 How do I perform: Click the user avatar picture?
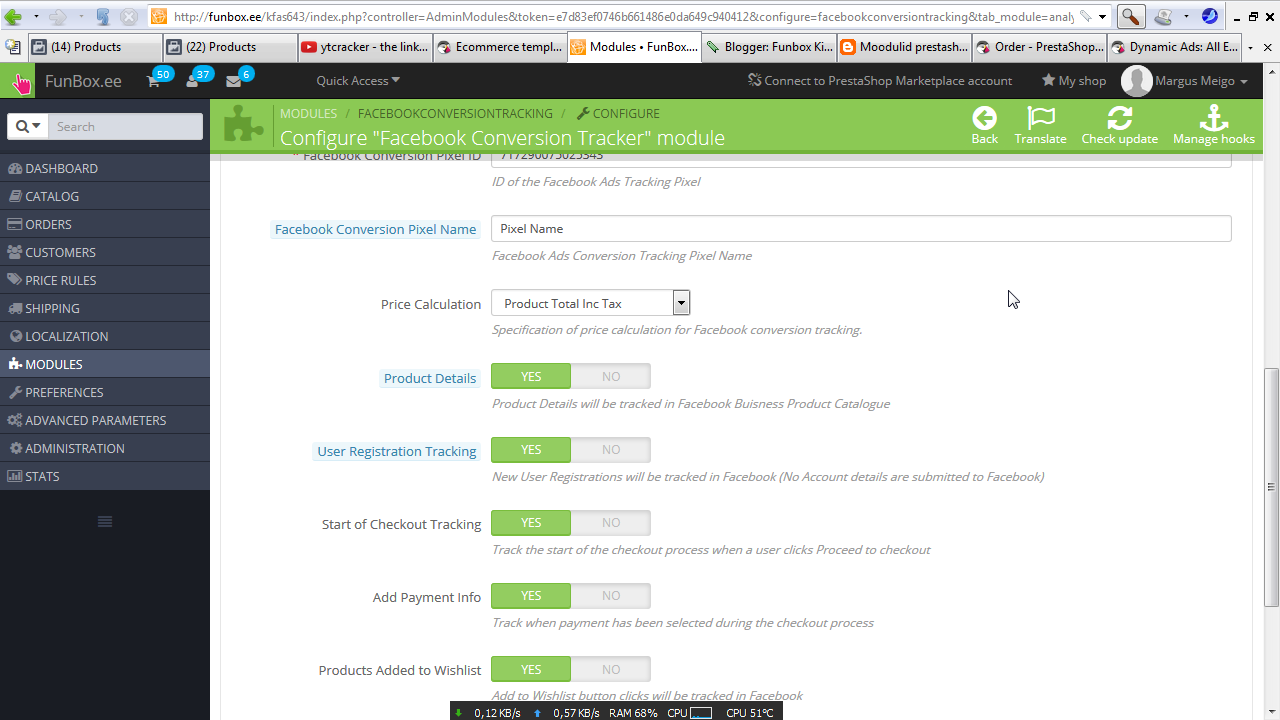[1136, 81]
